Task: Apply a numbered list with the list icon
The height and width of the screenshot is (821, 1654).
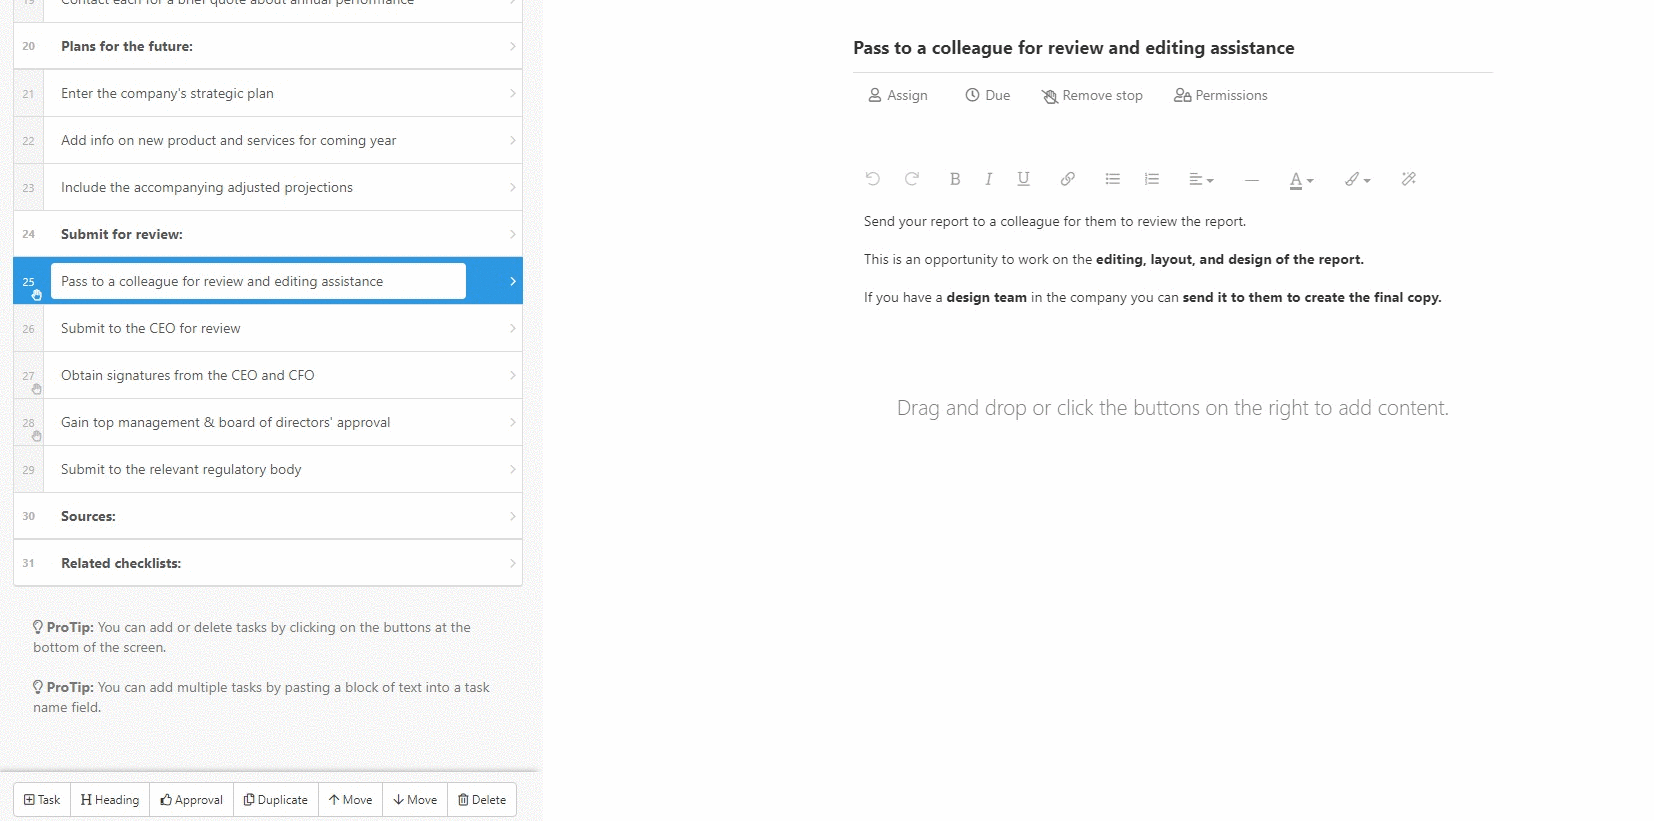Action: tap(1151, 178)
